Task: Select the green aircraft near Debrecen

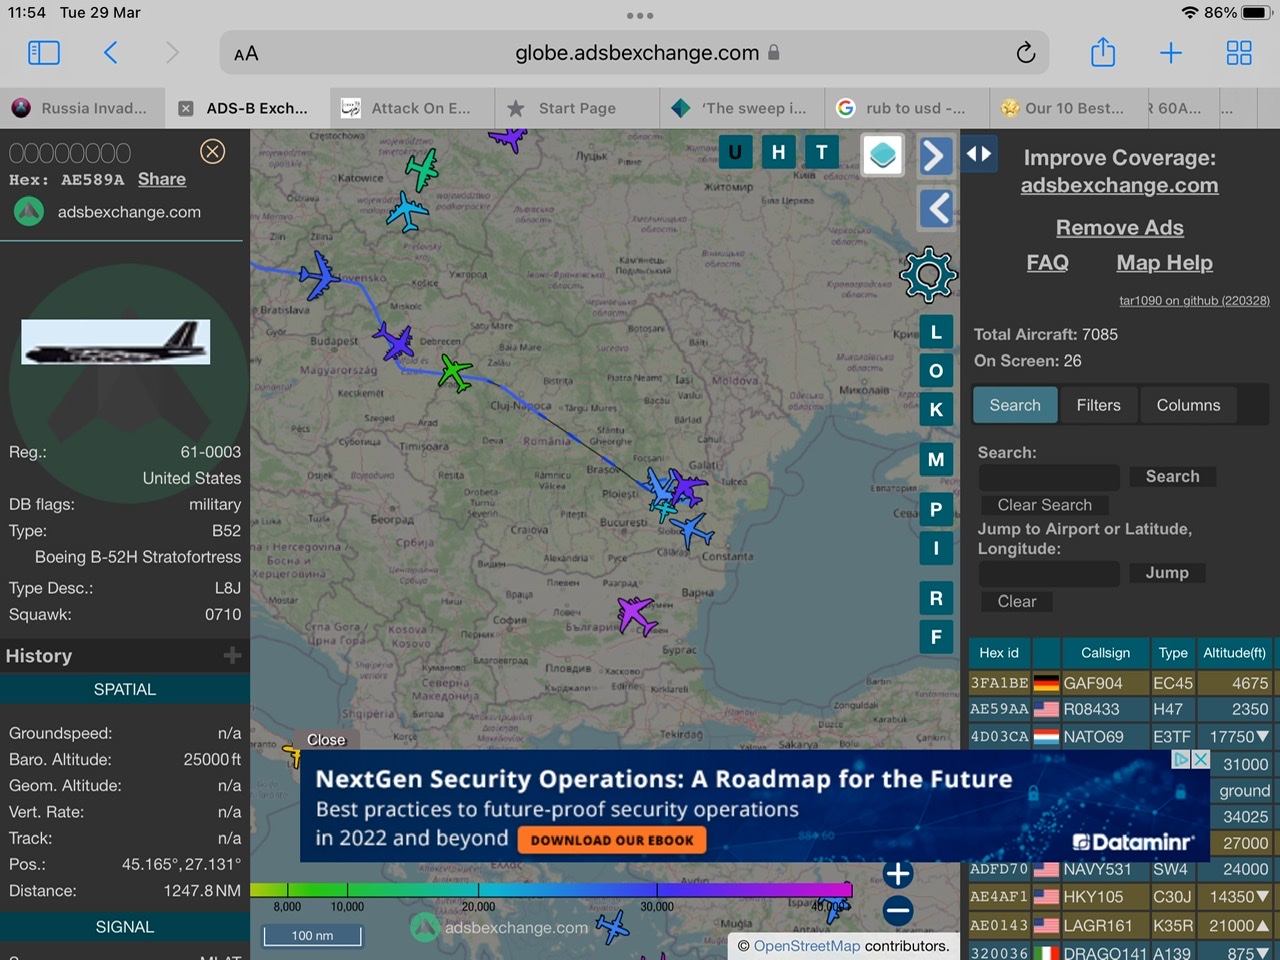Action: tap(455, 373)
